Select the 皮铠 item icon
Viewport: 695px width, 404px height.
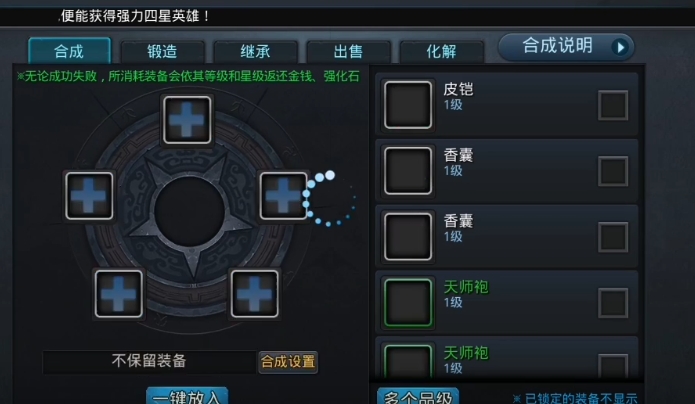click(x=408, y=105)
